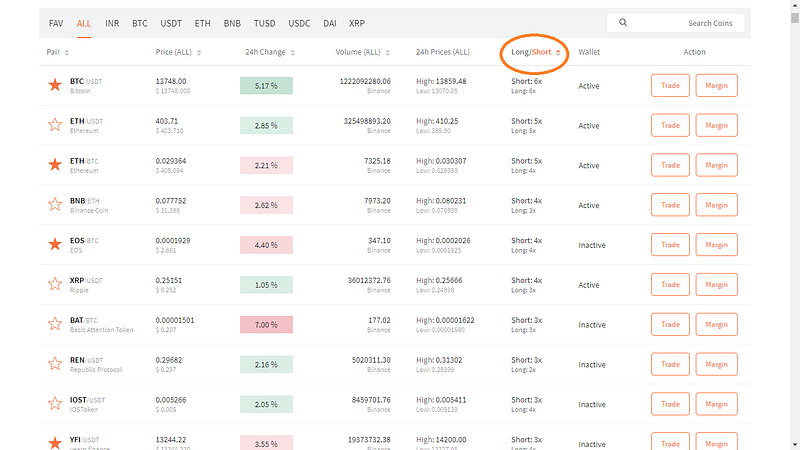Click the REN/USDT pair name

pyautogui.click(x=86, y=360)
